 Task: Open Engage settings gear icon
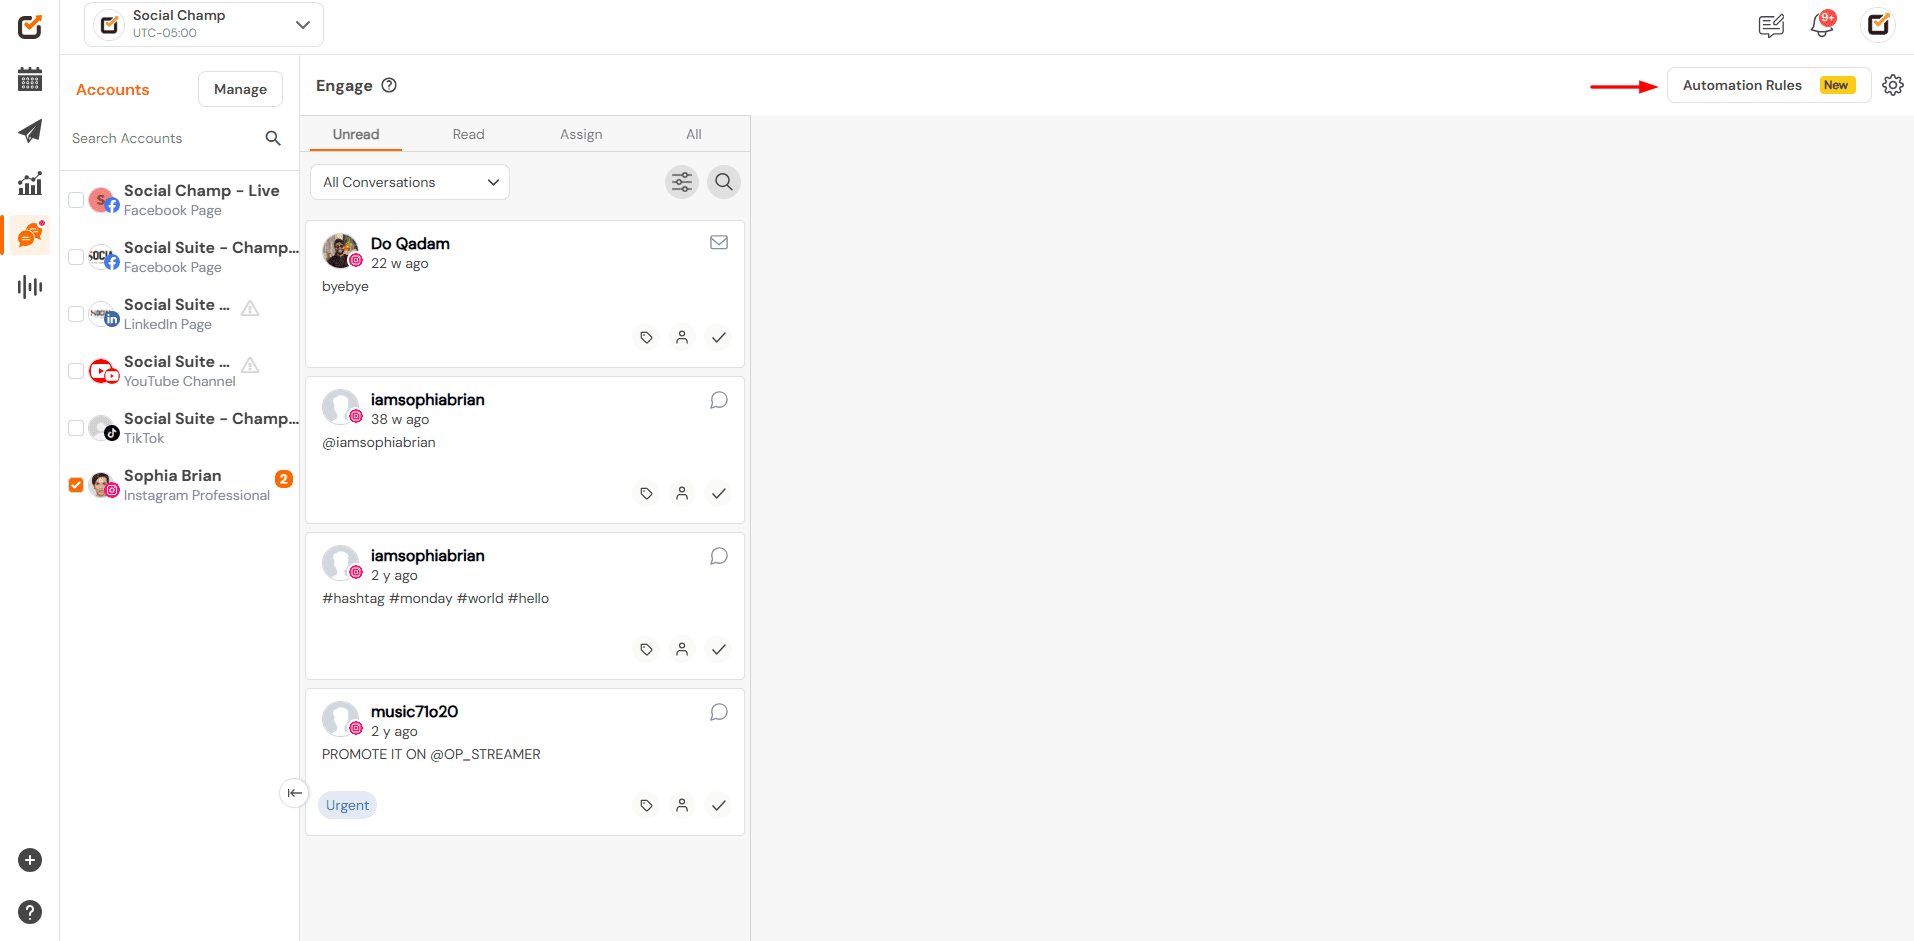point(1892,85)
